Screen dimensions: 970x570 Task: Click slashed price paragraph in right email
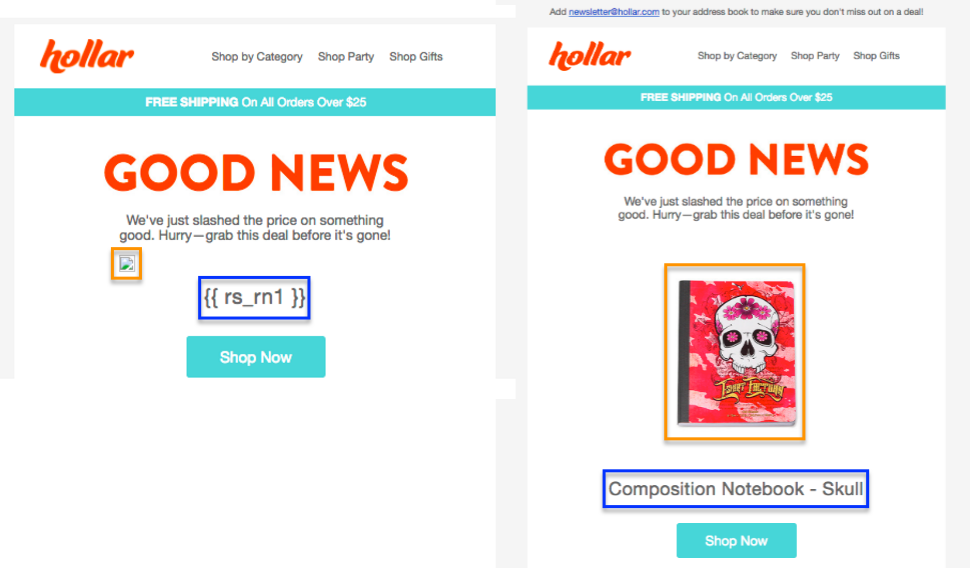click(x=736, y=208)
